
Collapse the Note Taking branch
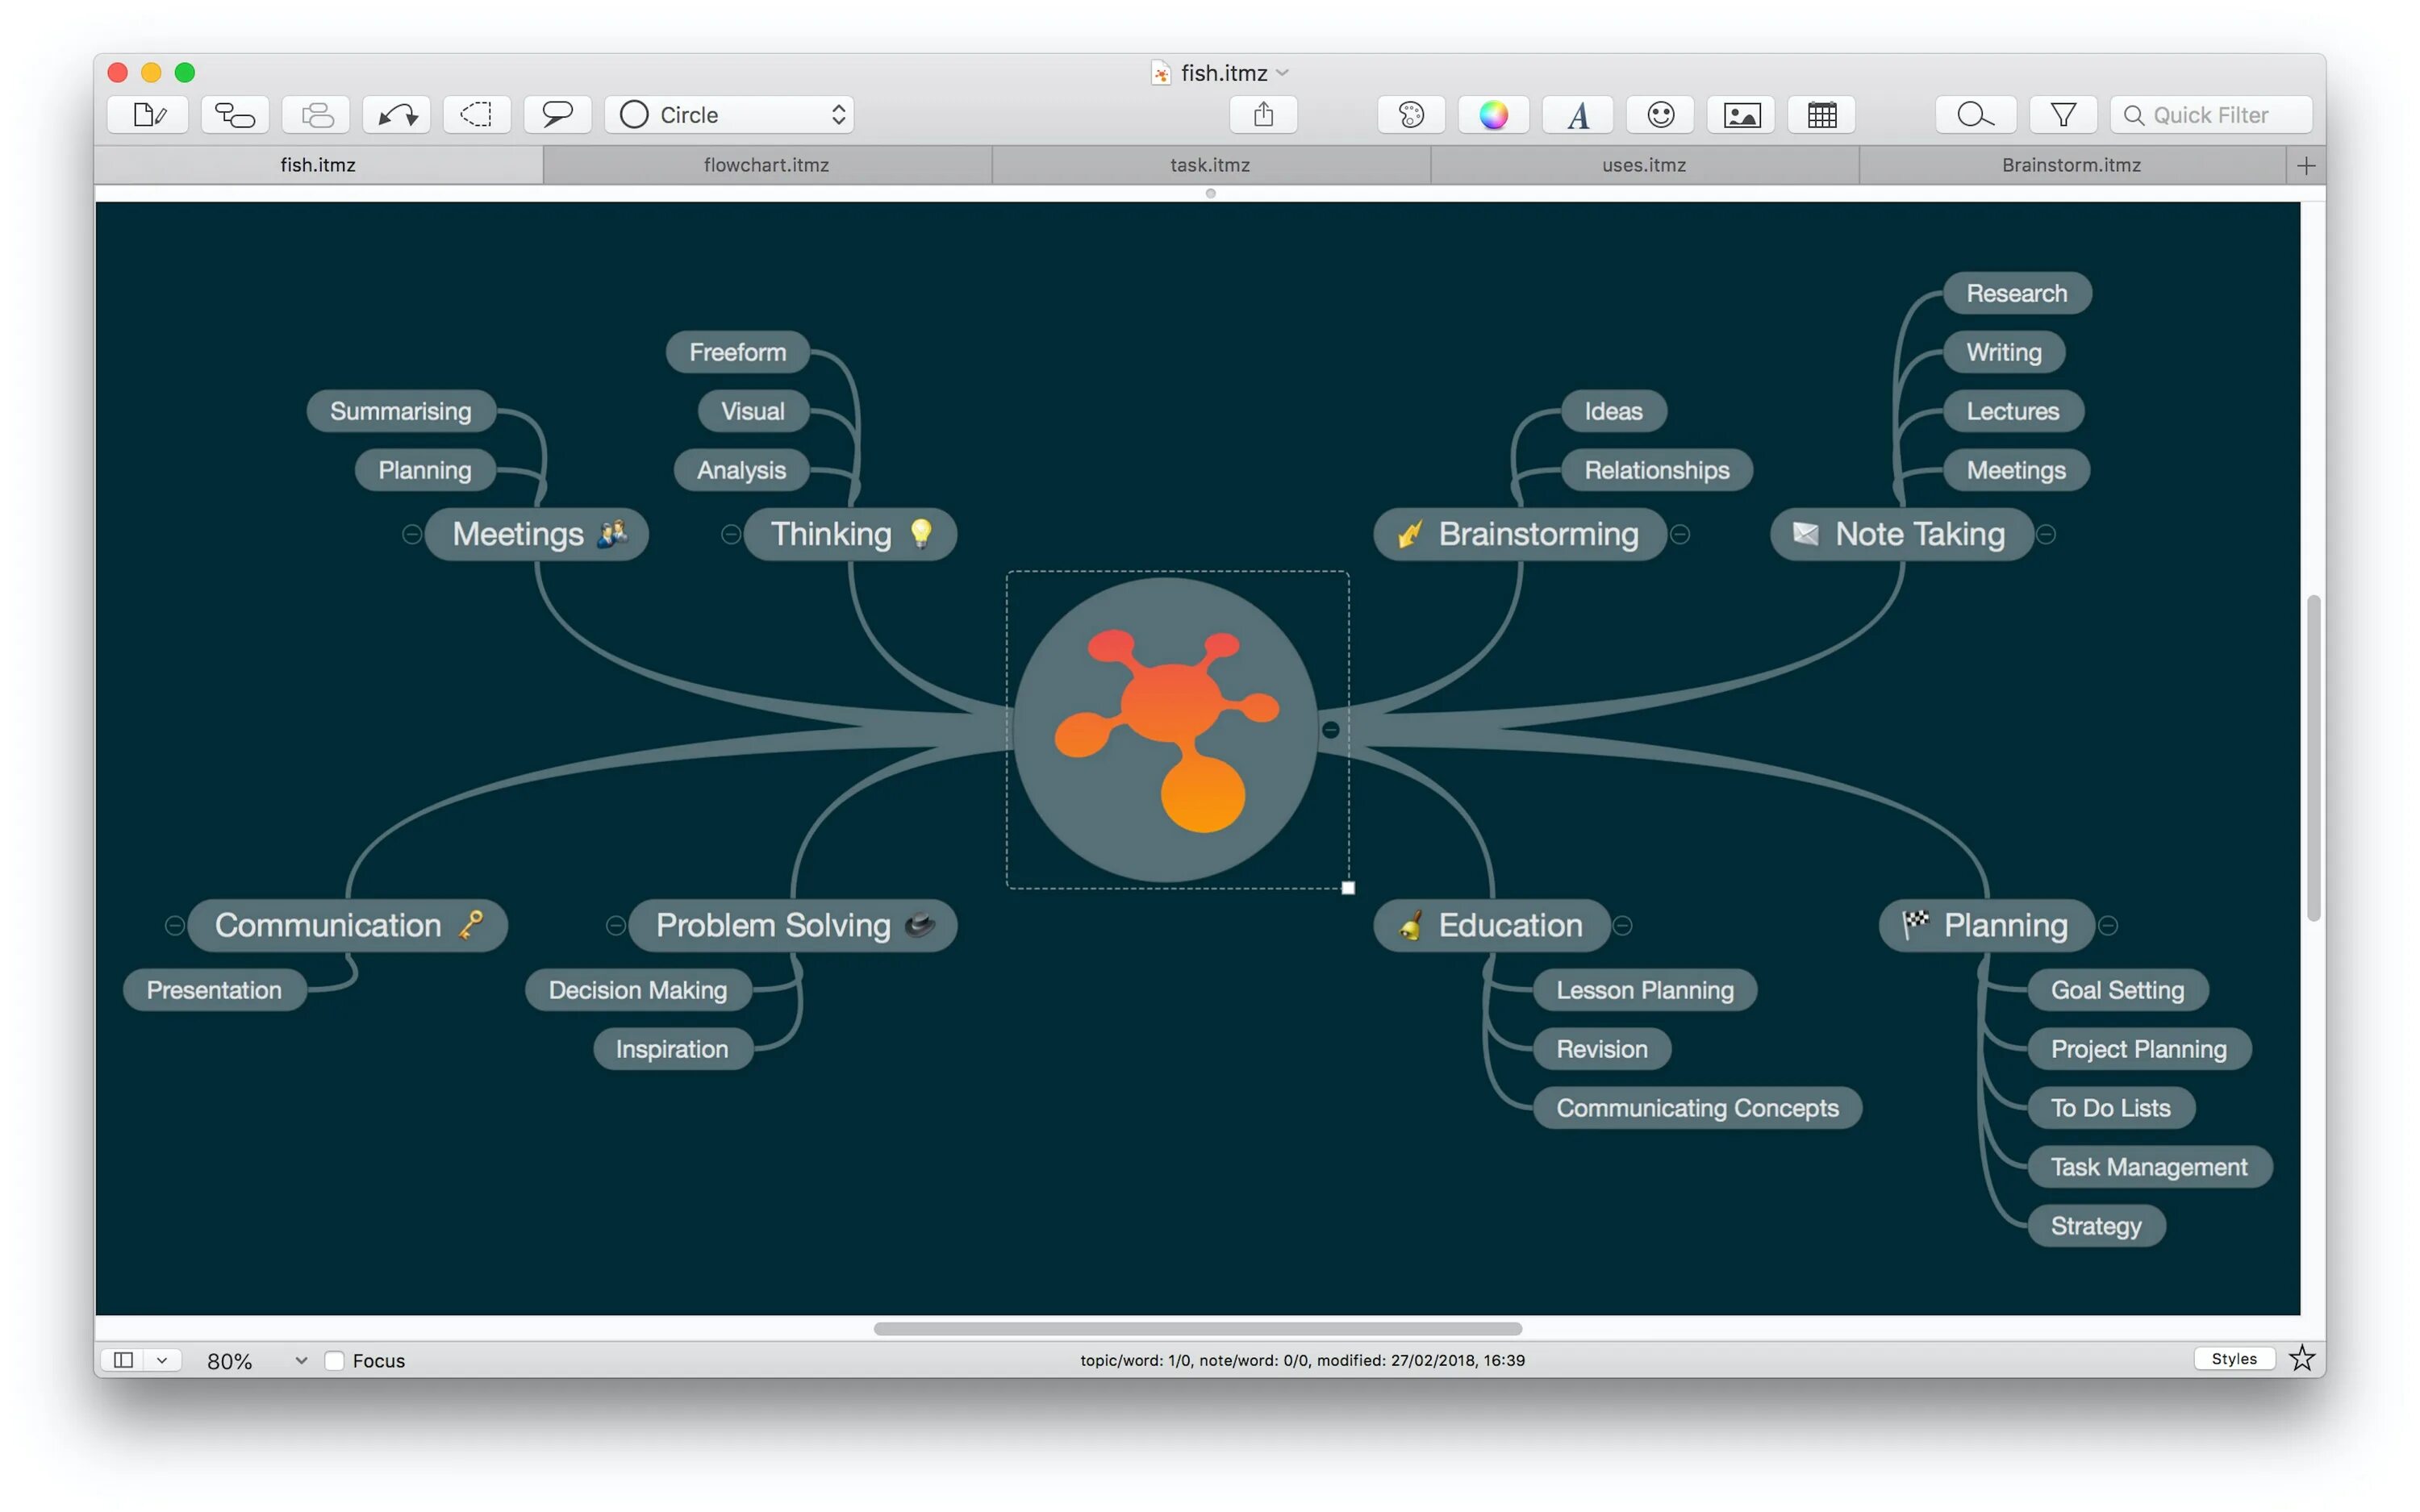click(x=2047, y=535)
